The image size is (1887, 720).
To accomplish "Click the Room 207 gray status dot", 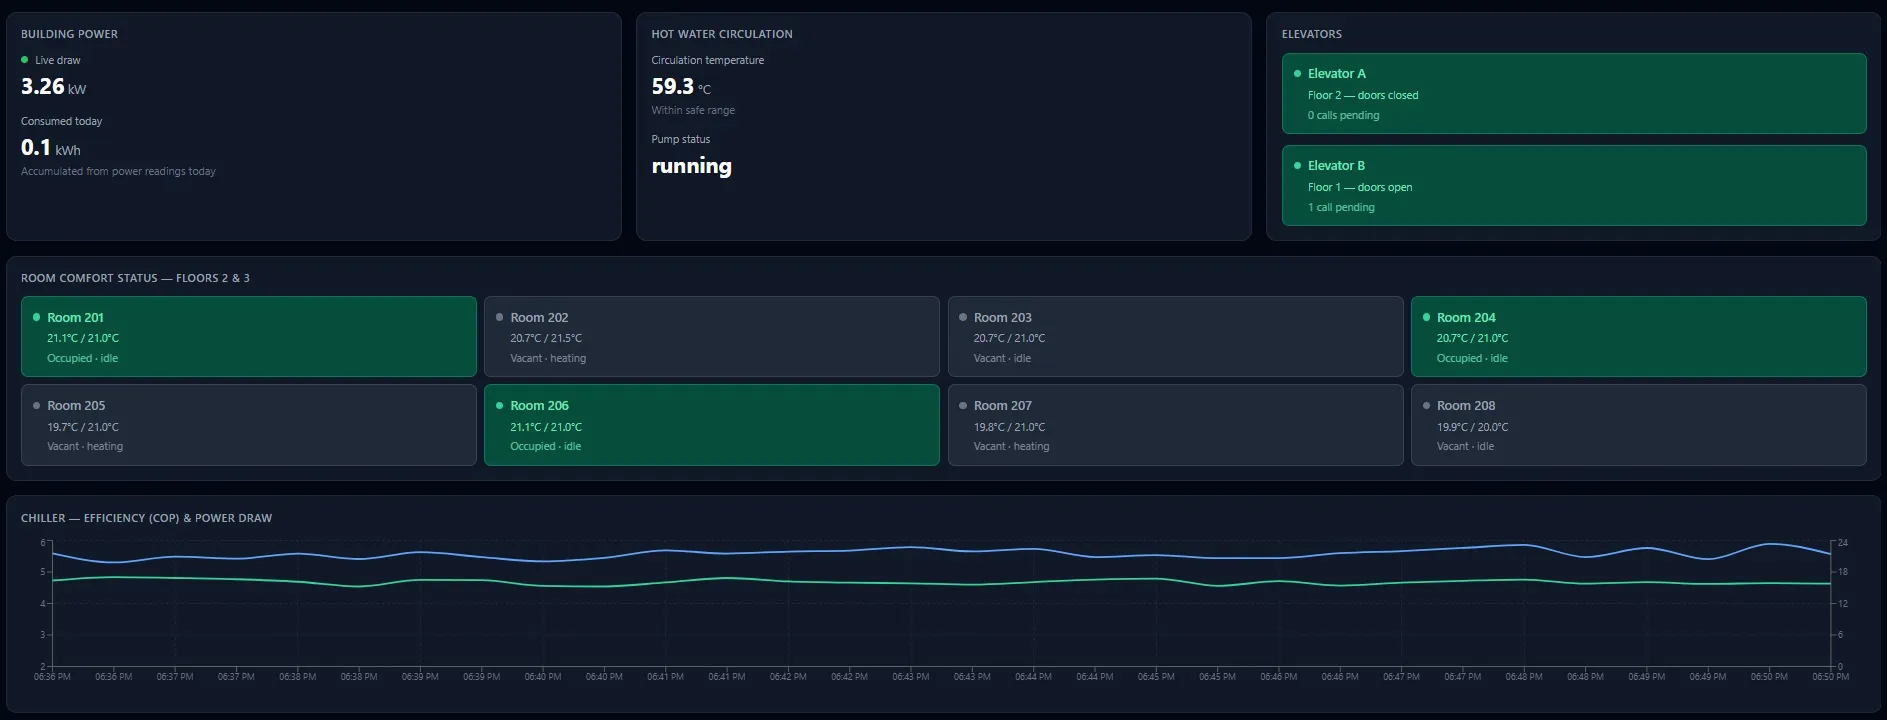I will [x=963, y=406].
